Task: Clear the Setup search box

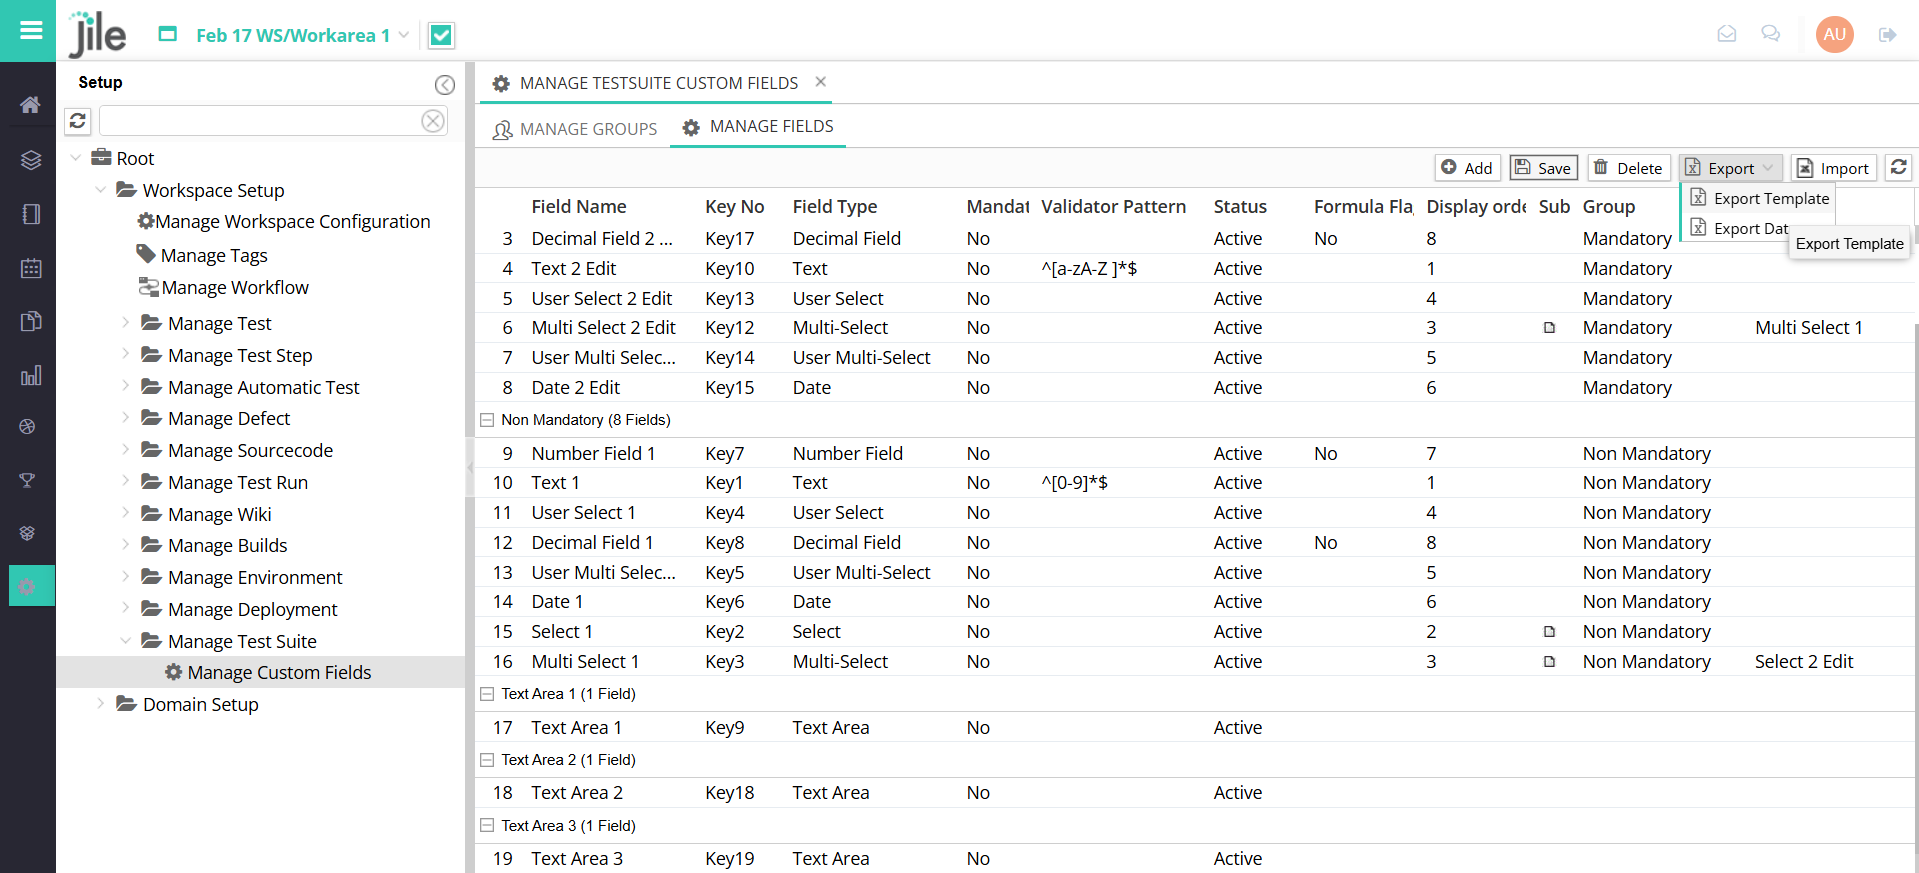Action: 432,121
